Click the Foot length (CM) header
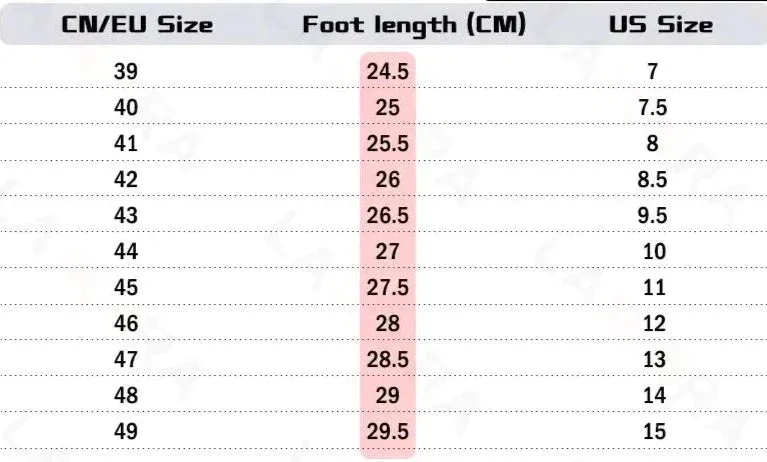 414,25
